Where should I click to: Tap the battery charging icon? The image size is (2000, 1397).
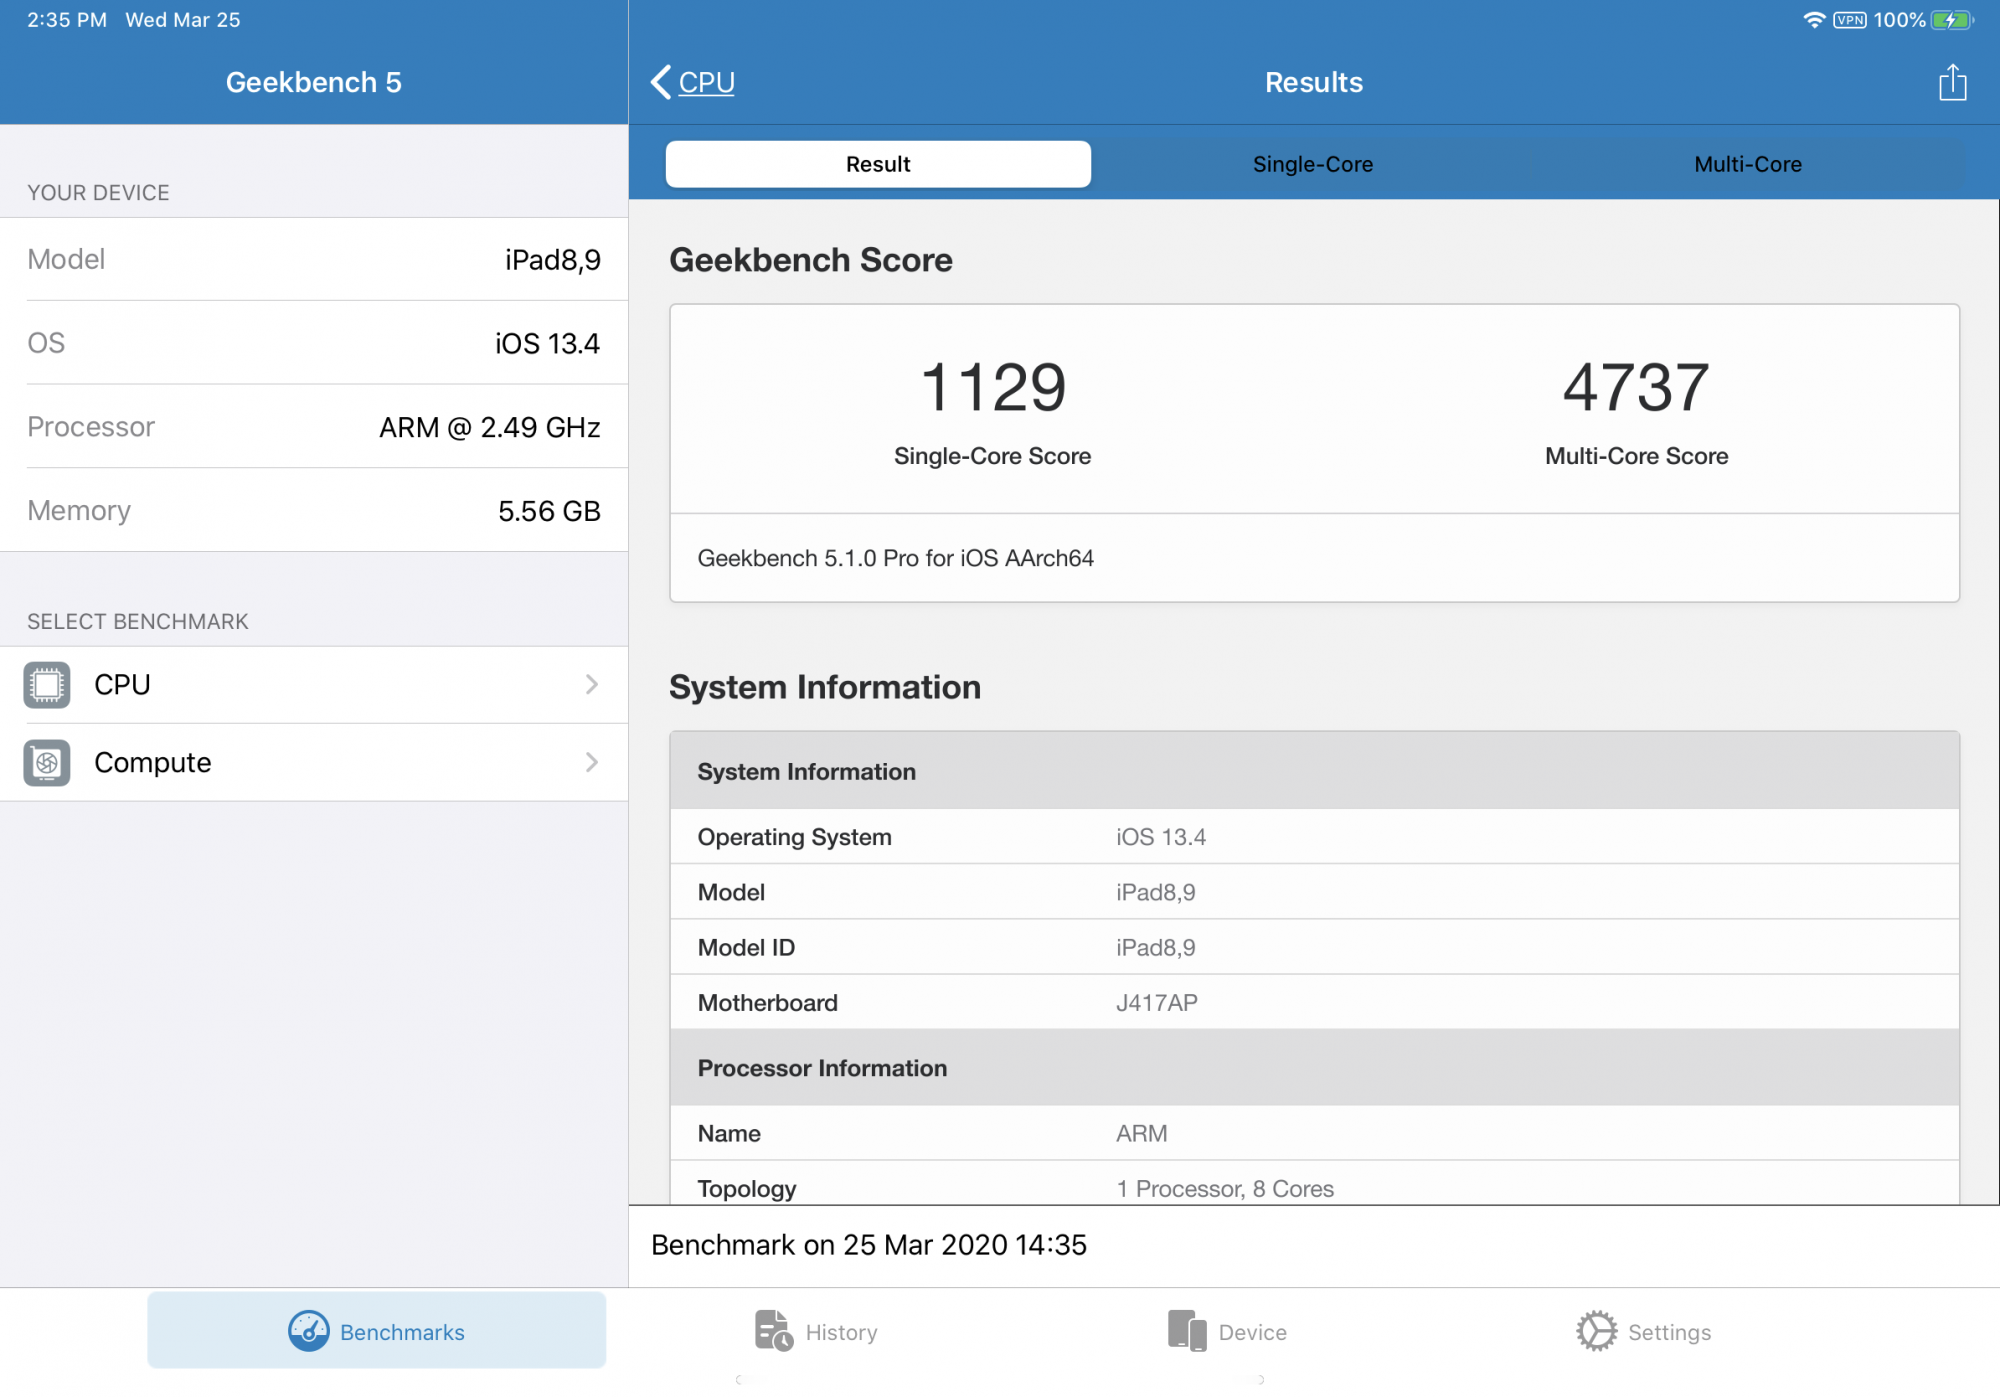click(x=1952, y=20)
